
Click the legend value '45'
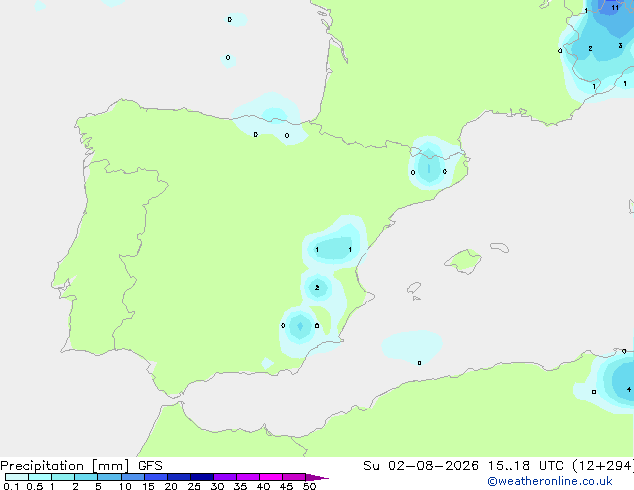[x=286, y=486]
